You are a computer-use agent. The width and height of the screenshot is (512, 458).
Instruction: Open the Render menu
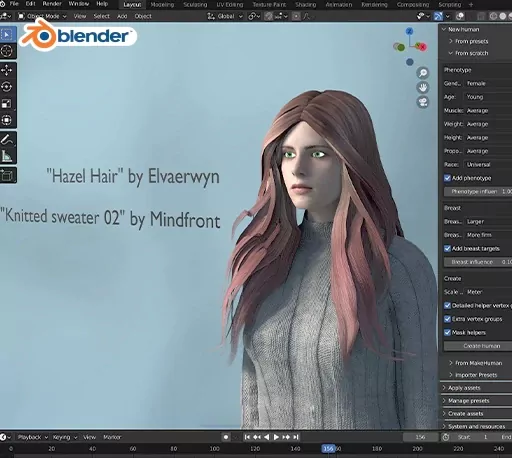tap(52, 4)
